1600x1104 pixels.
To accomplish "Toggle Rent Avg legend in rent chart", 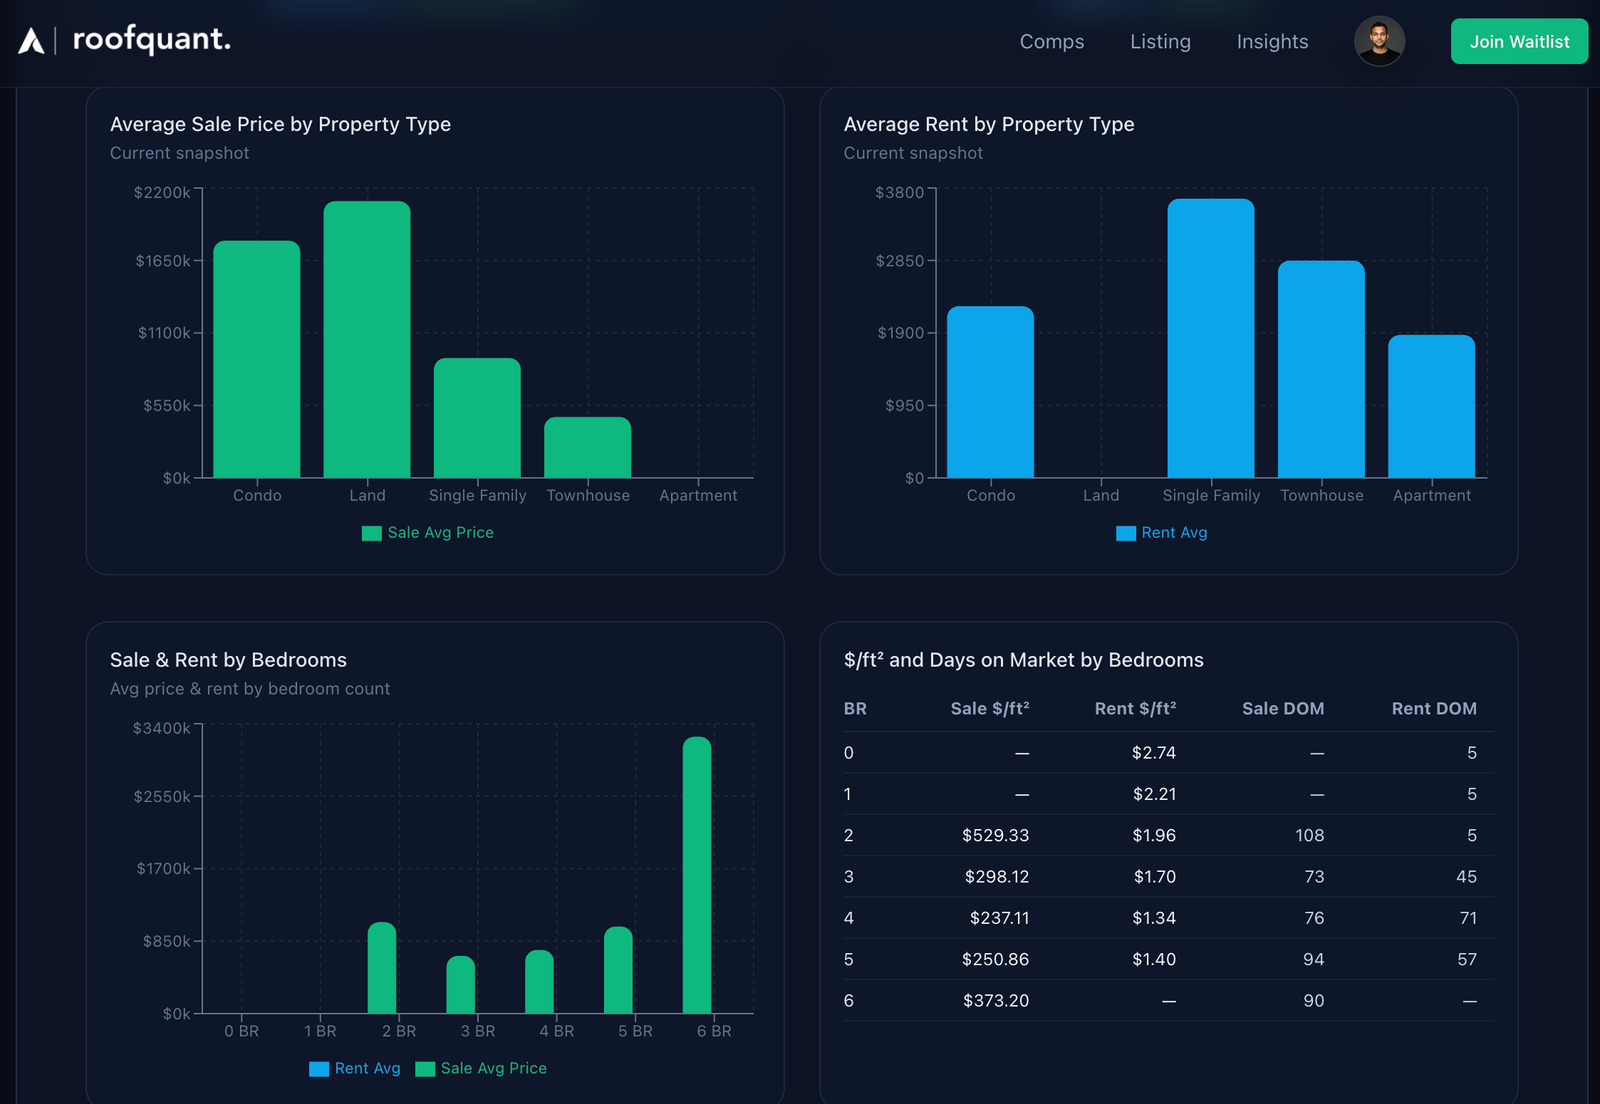I will click(1162, 533).
